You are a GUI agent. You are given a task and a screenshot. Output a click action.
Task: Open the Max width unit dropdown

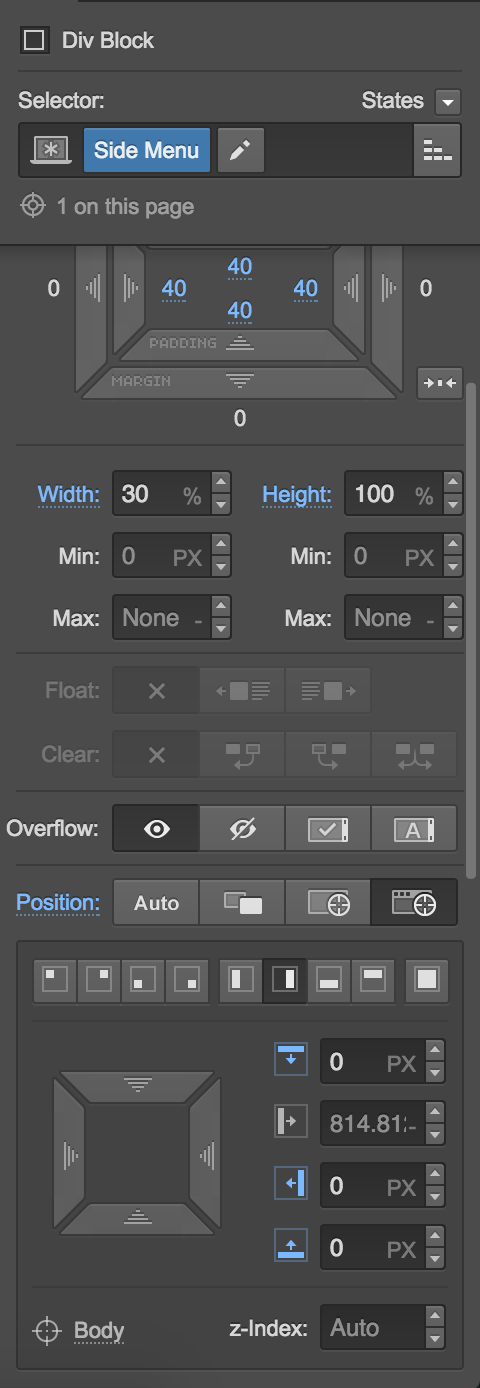(197, 618)
